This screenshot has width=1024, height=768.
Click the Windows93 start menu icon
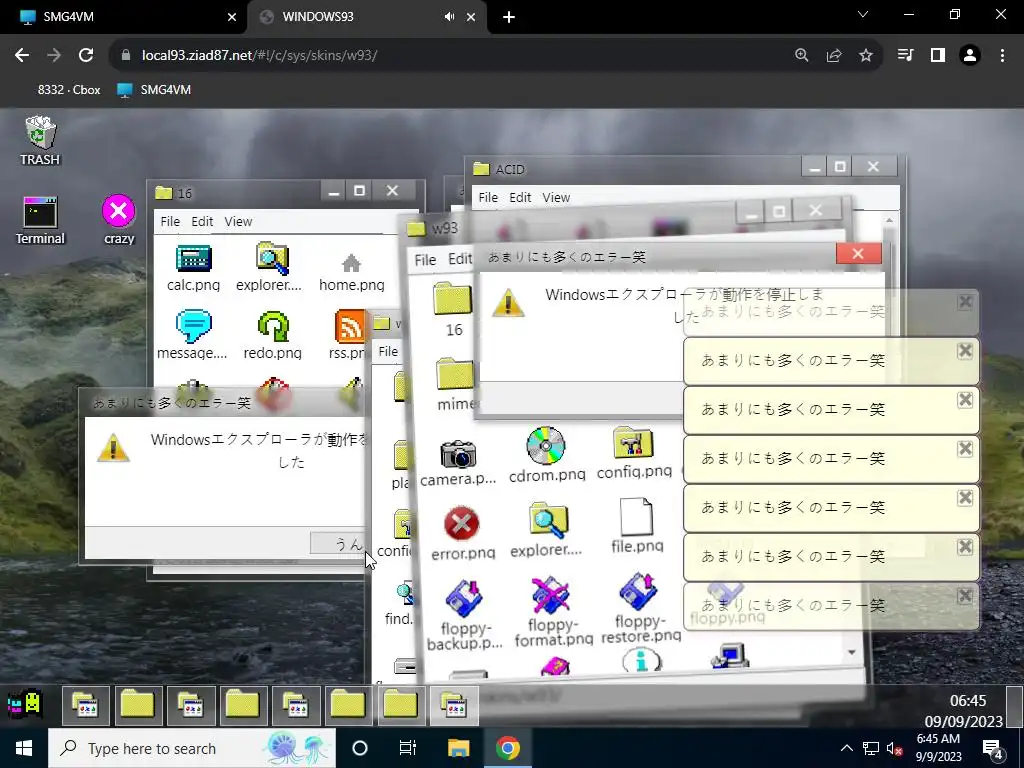coord(25,705)
